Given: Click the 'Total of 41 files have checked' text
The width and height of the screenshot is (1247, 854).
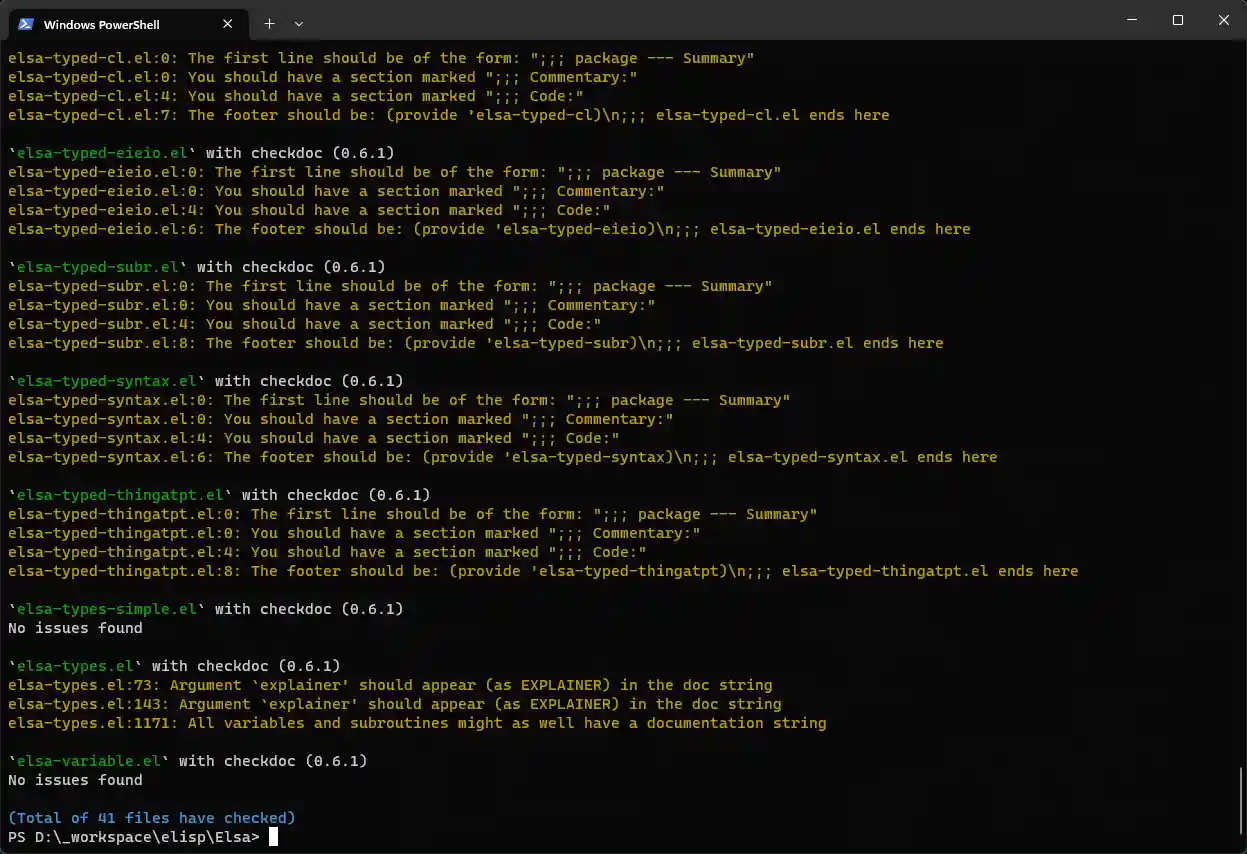Looking at the screenshot, I should click(152, 818).
